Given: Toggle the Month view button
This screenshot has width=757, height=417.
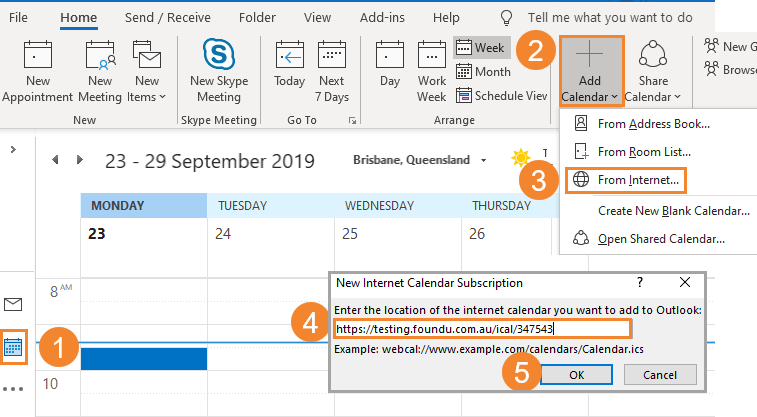Looking at the screenshot, I should (x=484, y=71).
